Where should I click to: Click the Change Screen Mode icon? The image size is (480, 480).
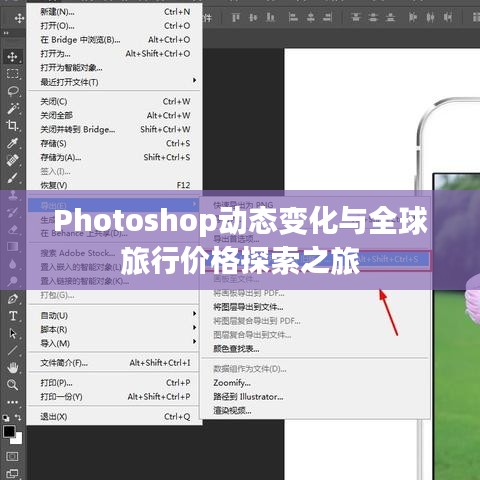(x=12, y=474)
